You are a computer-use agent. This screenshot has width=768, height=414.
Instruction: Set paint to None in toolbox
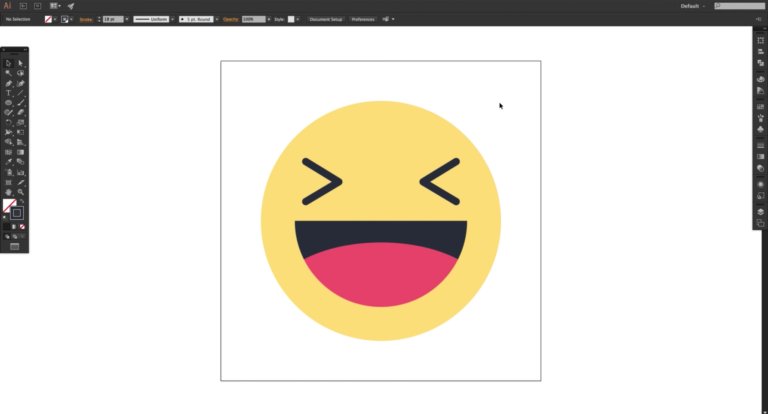point(22,227)
